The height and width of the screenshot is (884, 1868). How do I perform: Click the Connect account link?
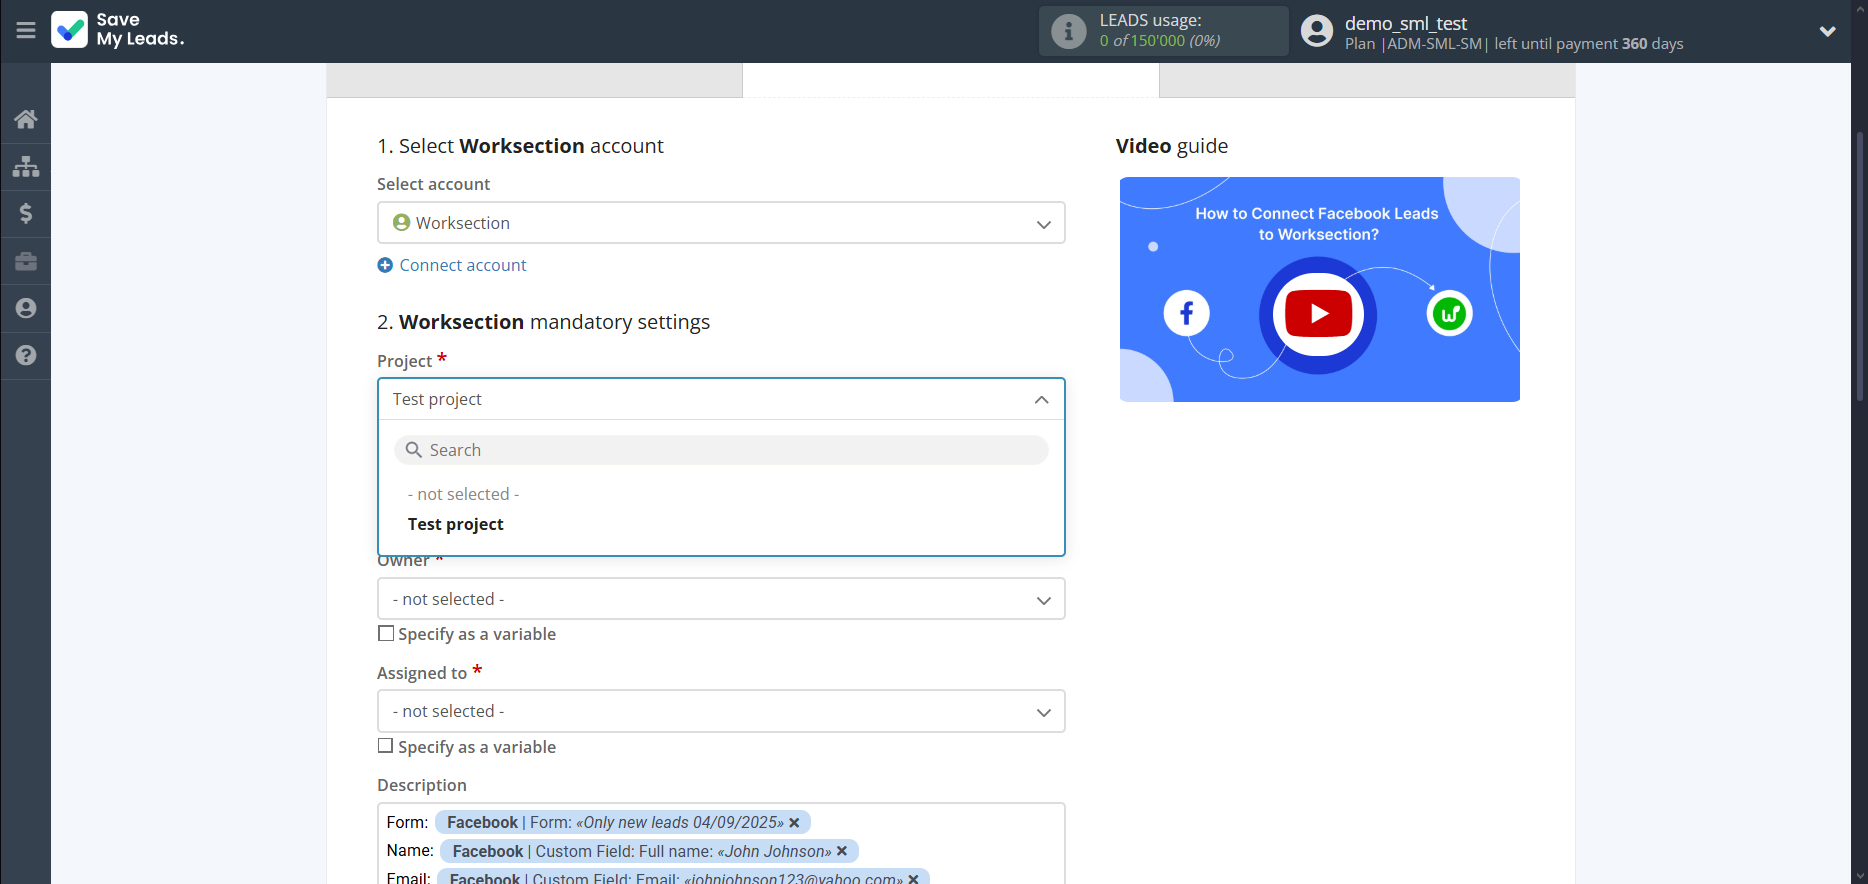[x=462, y=265]
